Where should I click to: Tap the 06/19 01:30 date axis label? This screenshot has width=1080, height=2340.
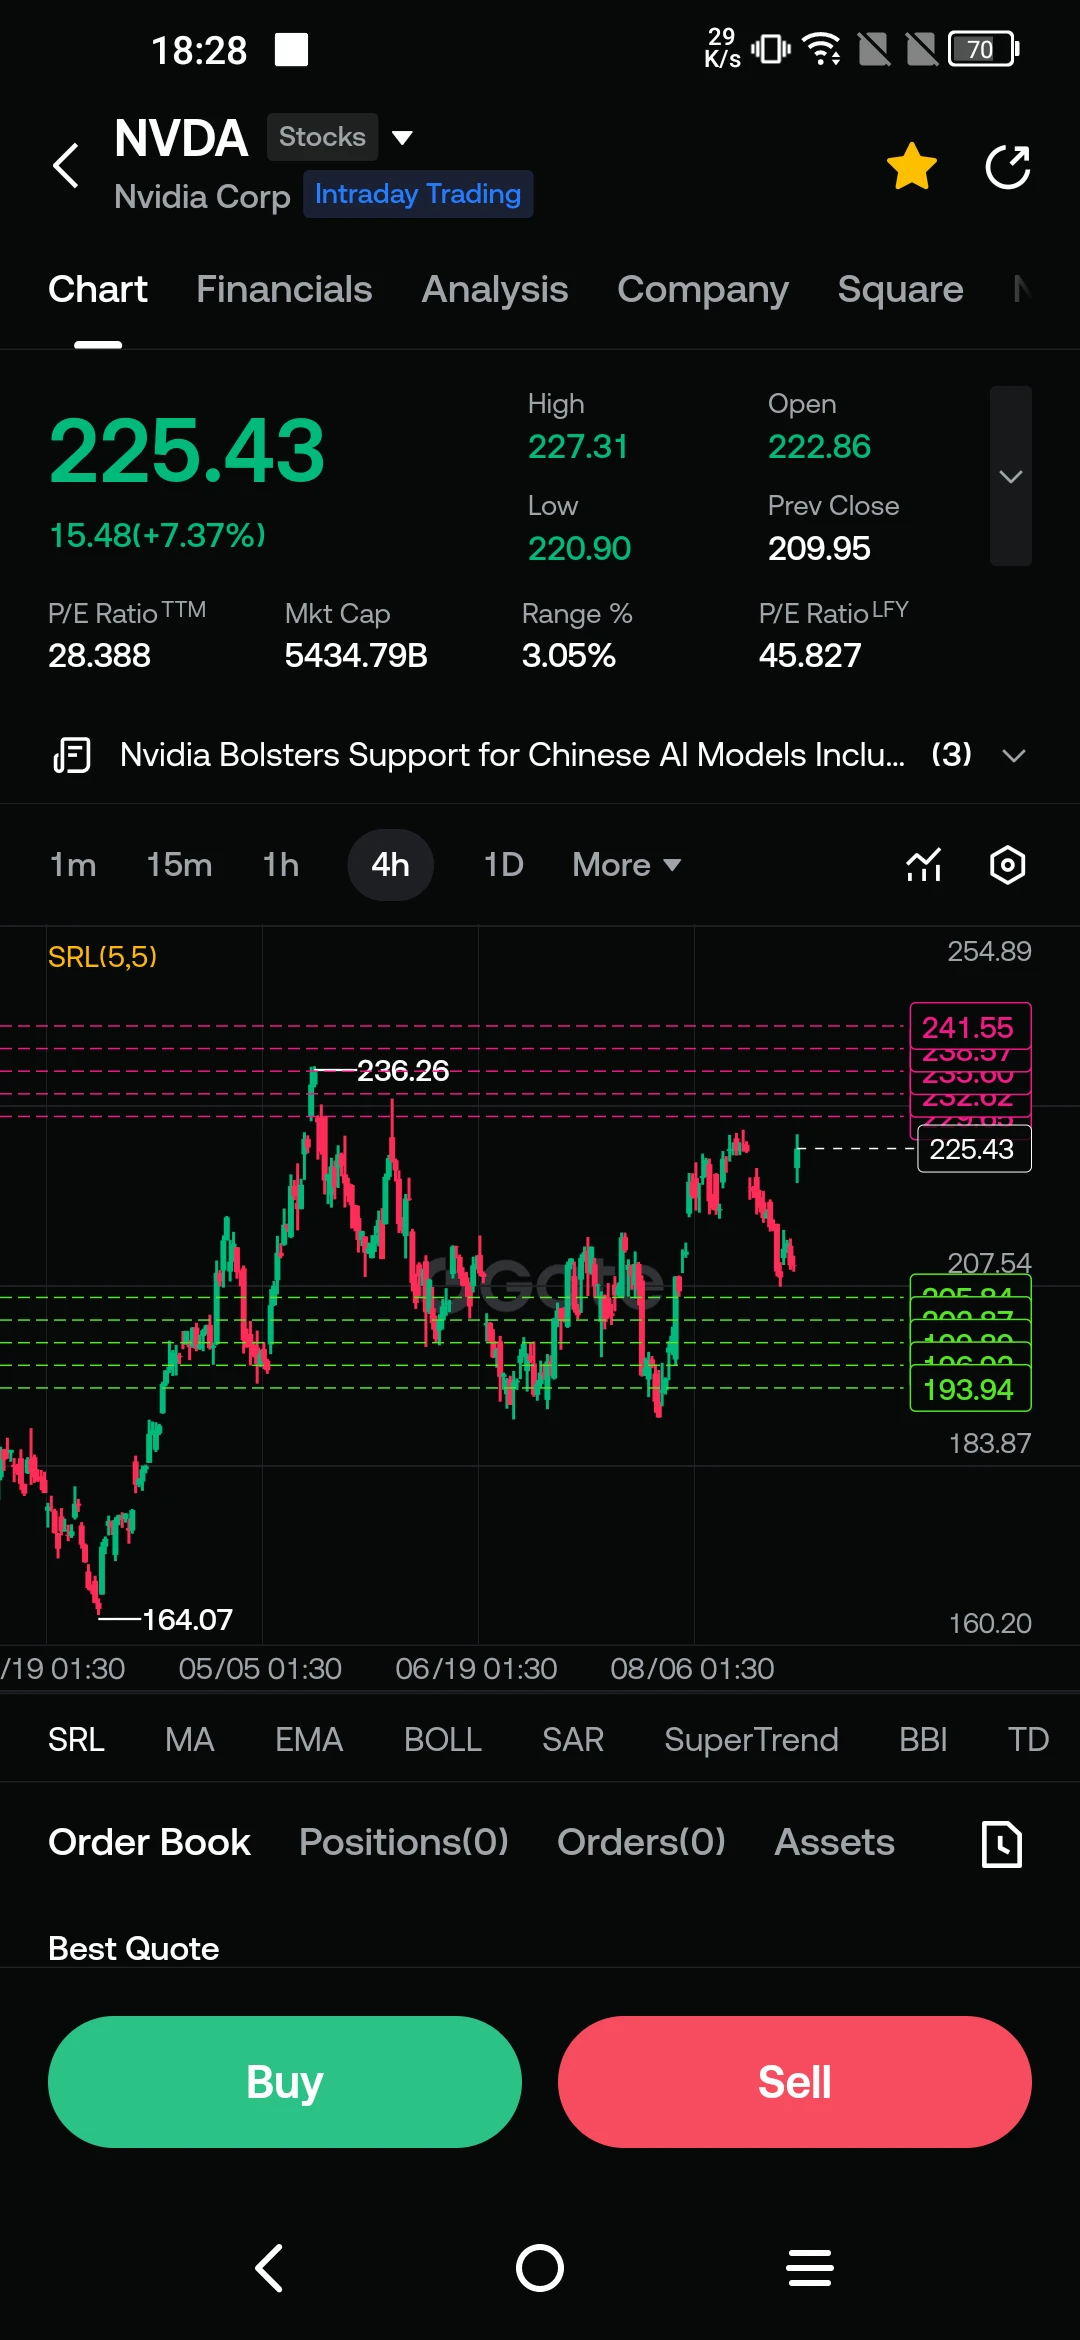[x=476, y=1668]
